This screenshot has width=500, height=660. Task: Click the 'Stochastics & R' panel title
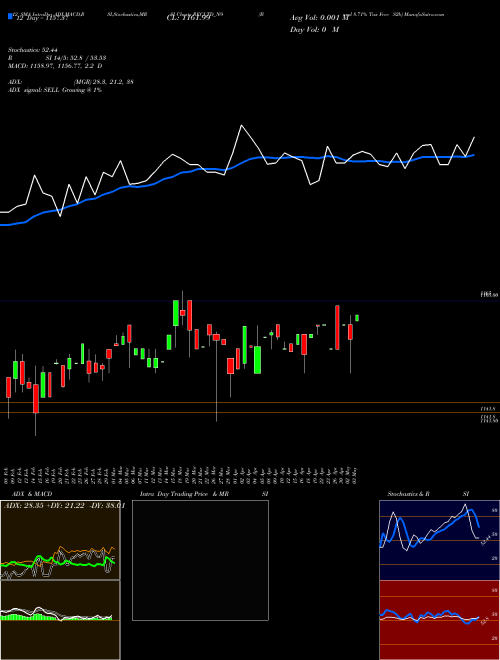pos(408,494)
